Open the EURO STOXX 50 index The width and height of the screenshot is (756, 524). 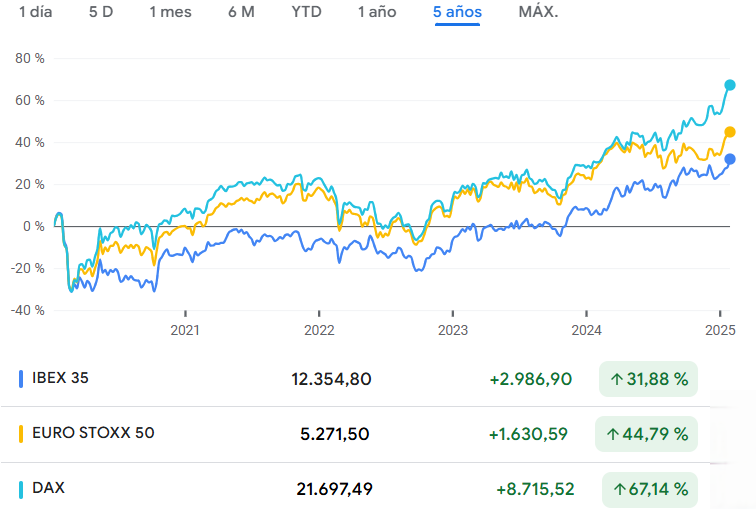93,434
